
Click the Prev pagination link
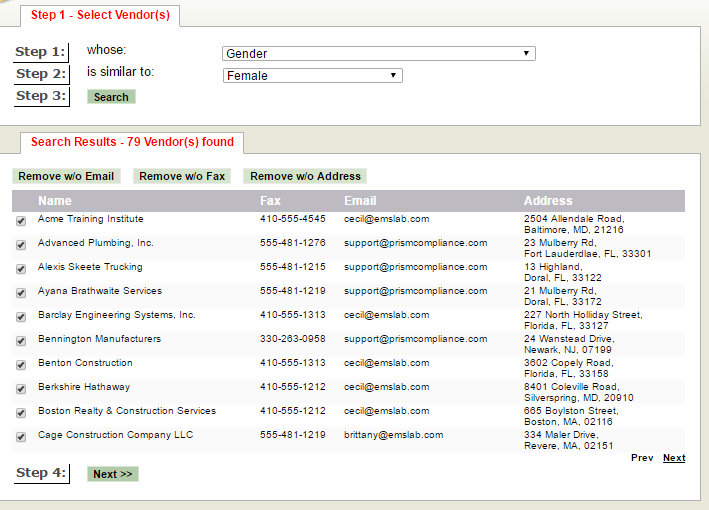642,458
